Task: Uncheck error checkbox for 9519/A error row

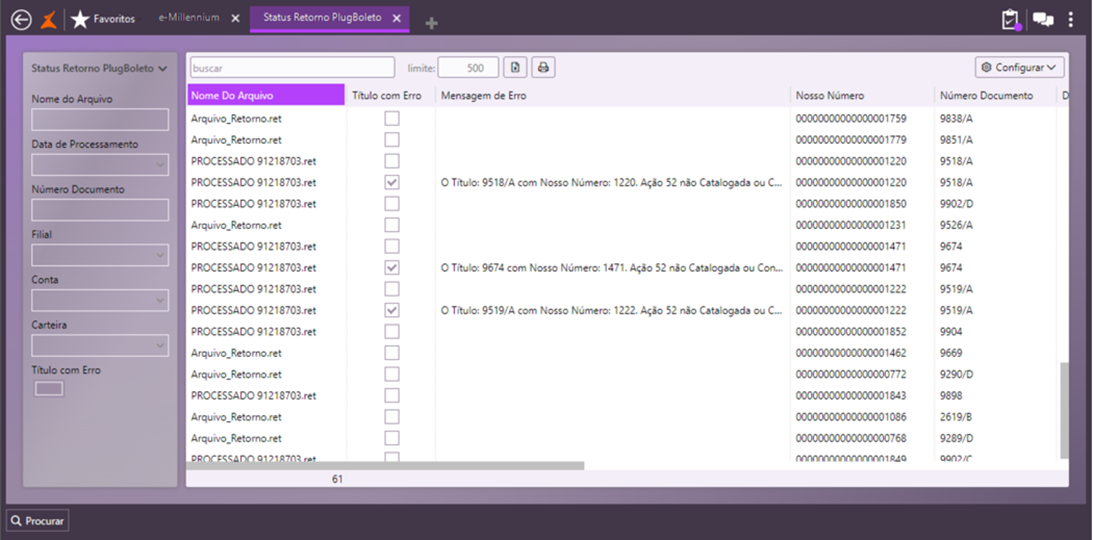Action: tap(392, 310)
